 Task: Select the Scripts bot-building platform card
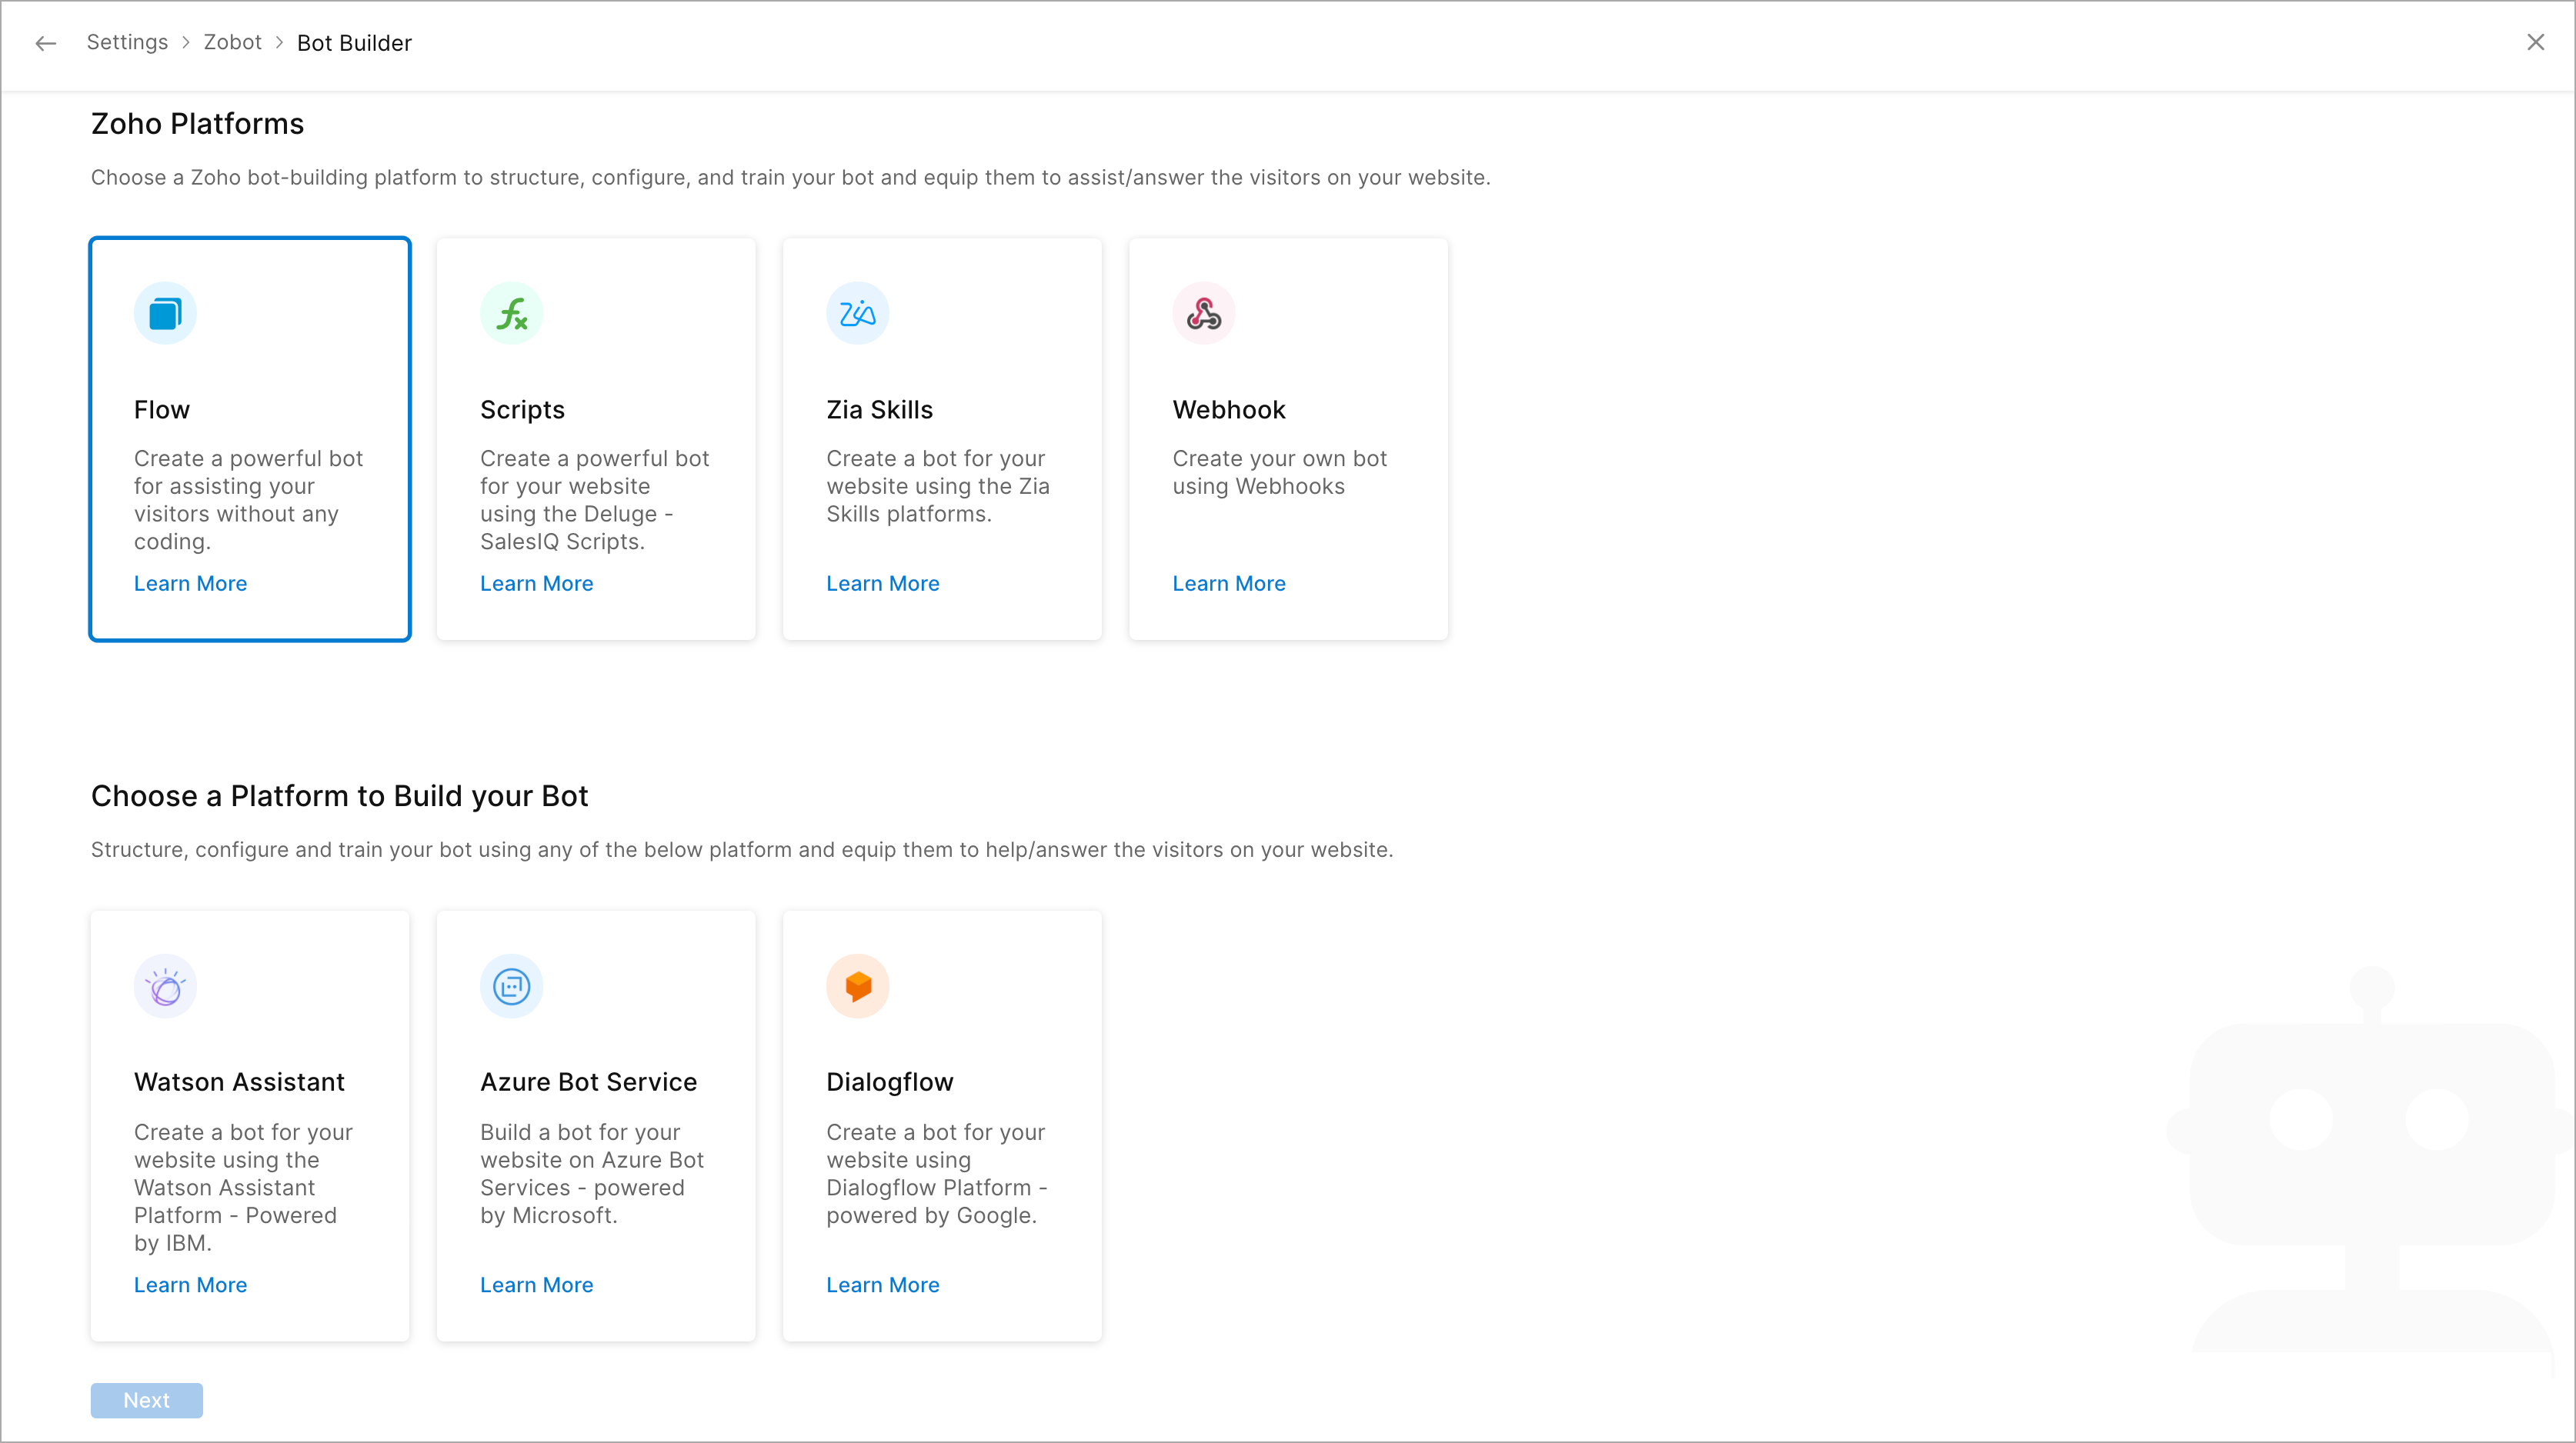point(596,438)
